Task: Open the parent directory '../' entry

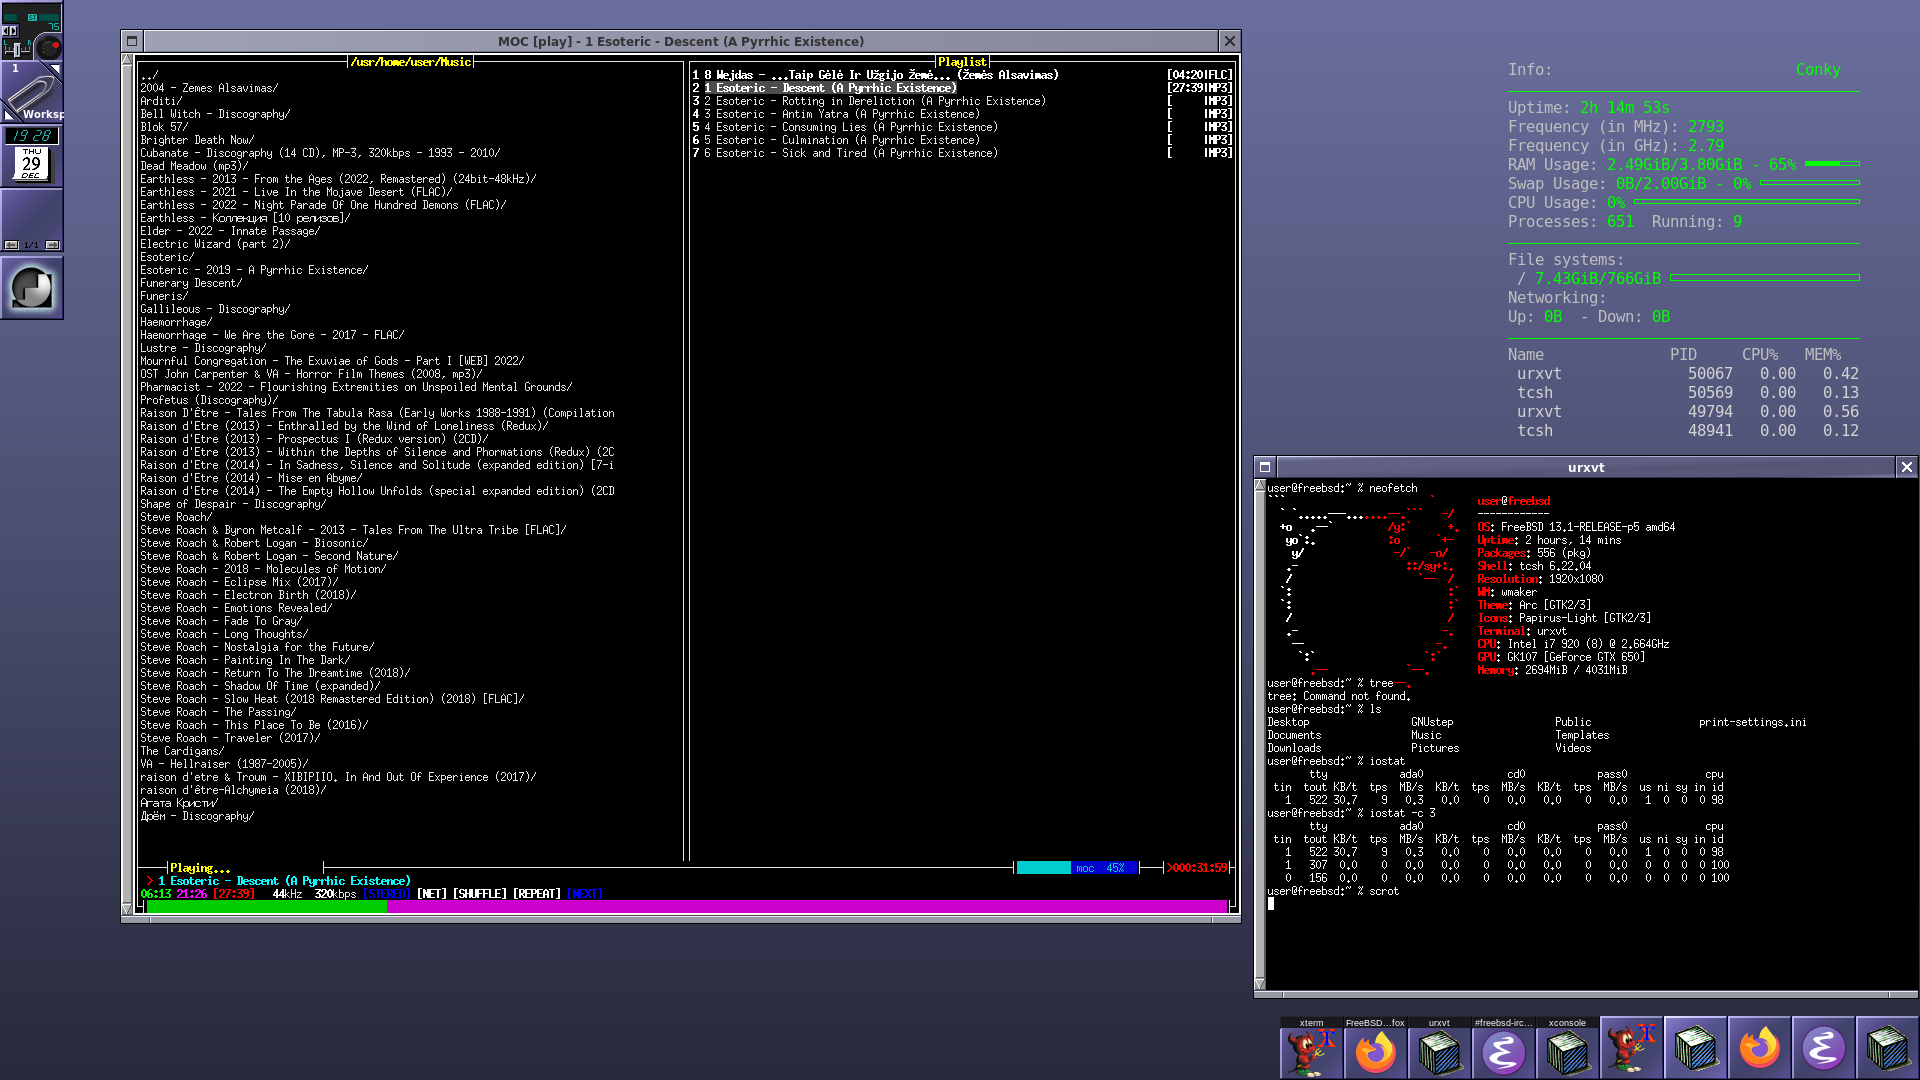Action: [149, 75]
